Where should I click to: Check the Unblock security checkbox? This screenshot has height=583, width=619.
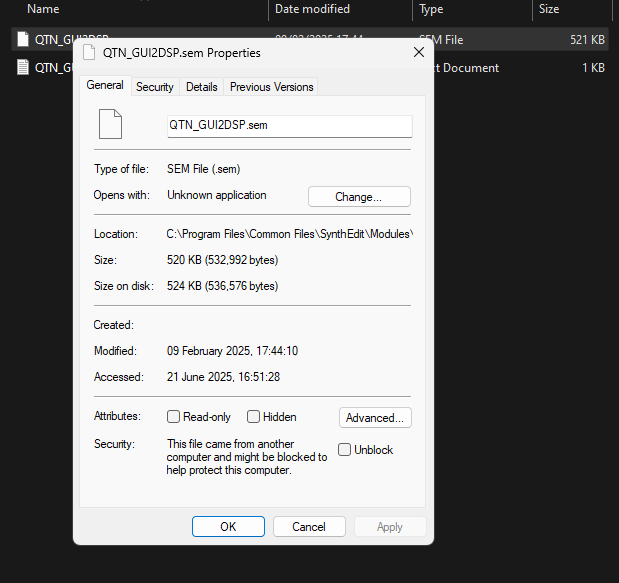(345, 450)
